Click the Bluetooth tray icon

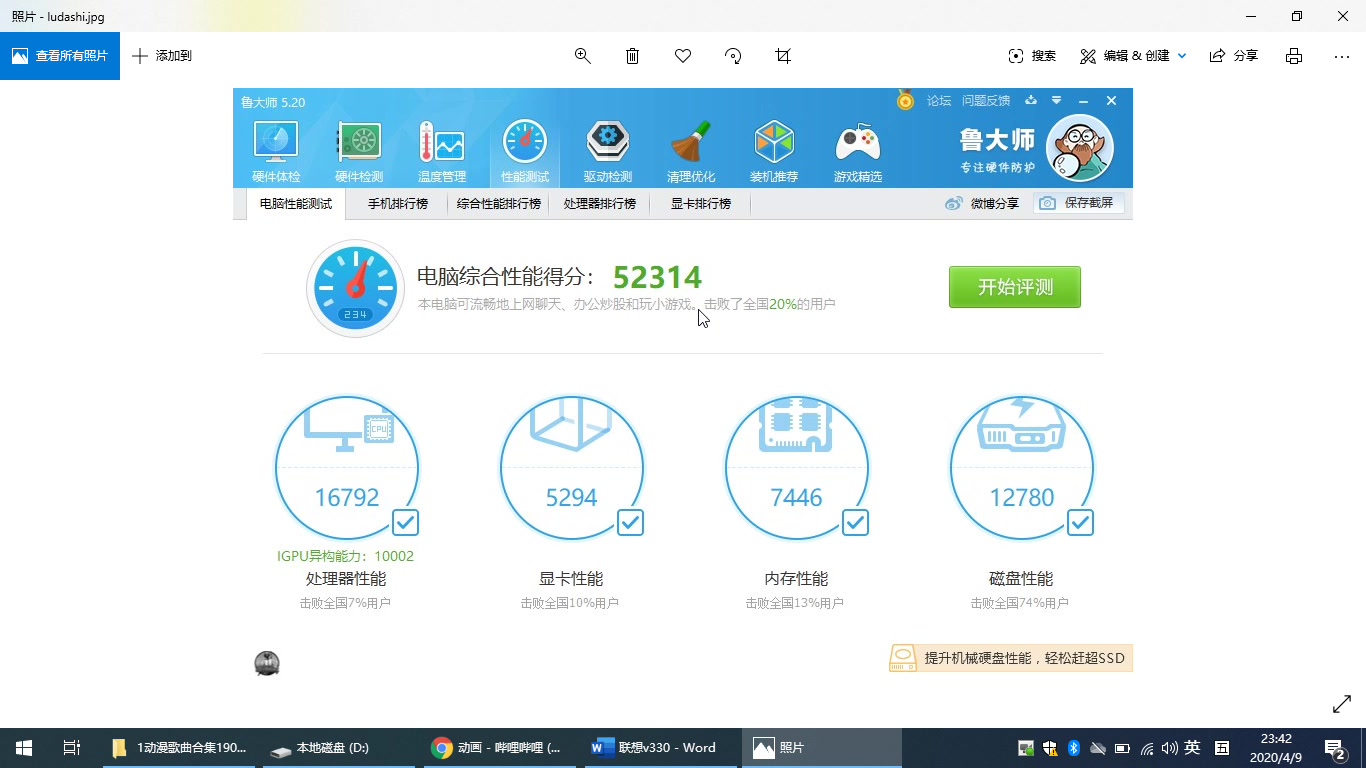pos(1074,748)
